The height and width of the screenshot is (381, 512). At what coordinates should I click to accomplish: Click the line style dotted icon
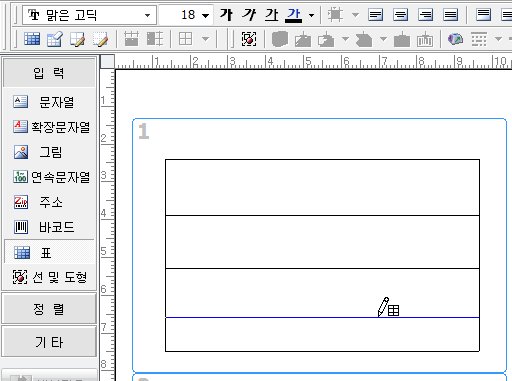point(479,39)
